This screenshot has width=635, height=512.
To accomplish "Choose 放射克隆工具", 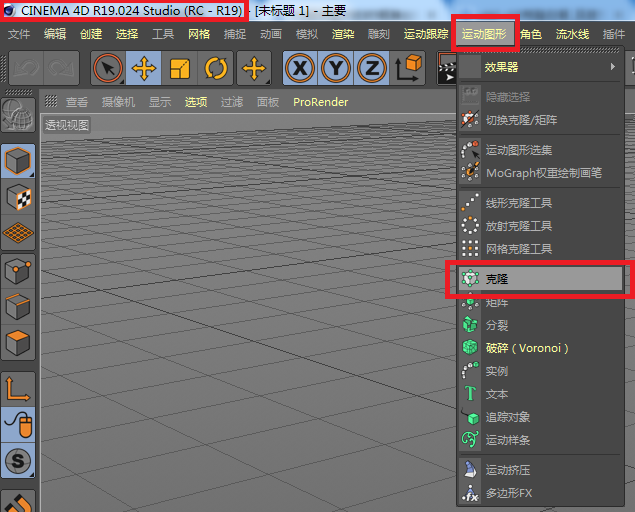I will click(540, 226).
